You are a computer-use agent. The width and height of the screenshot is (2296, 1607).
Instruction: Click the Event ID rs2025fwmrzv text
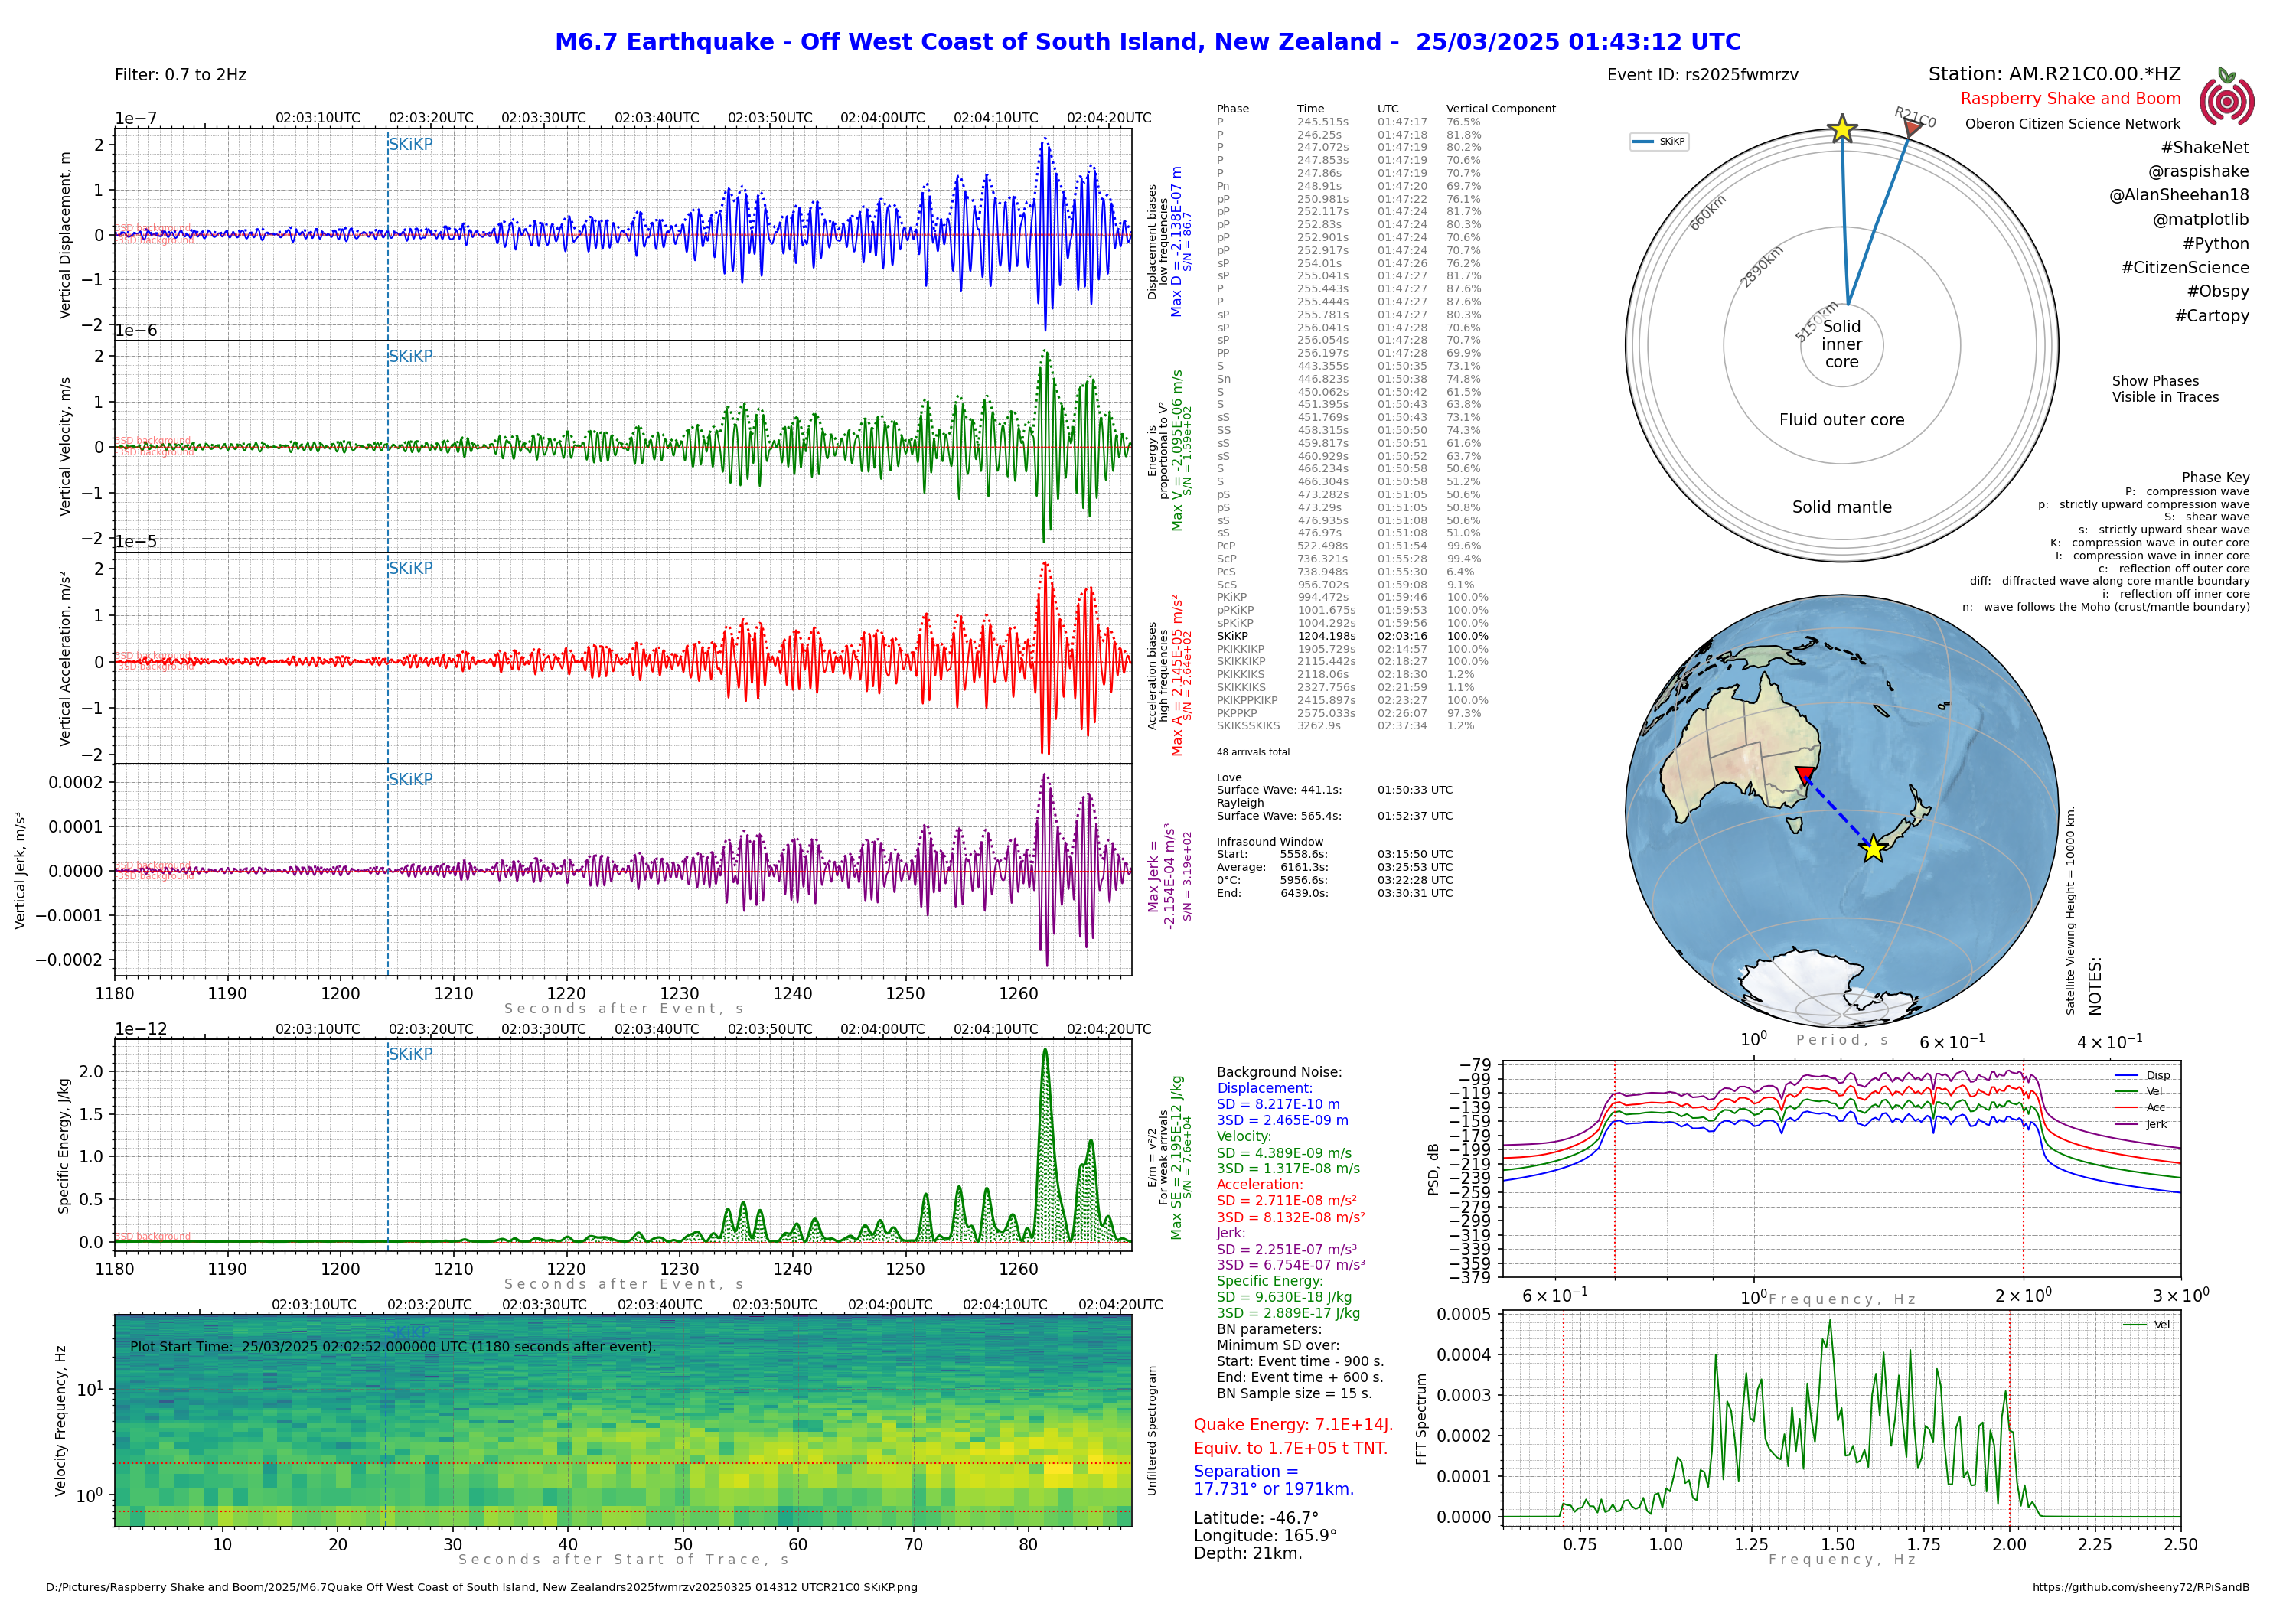pos(1702,75)
